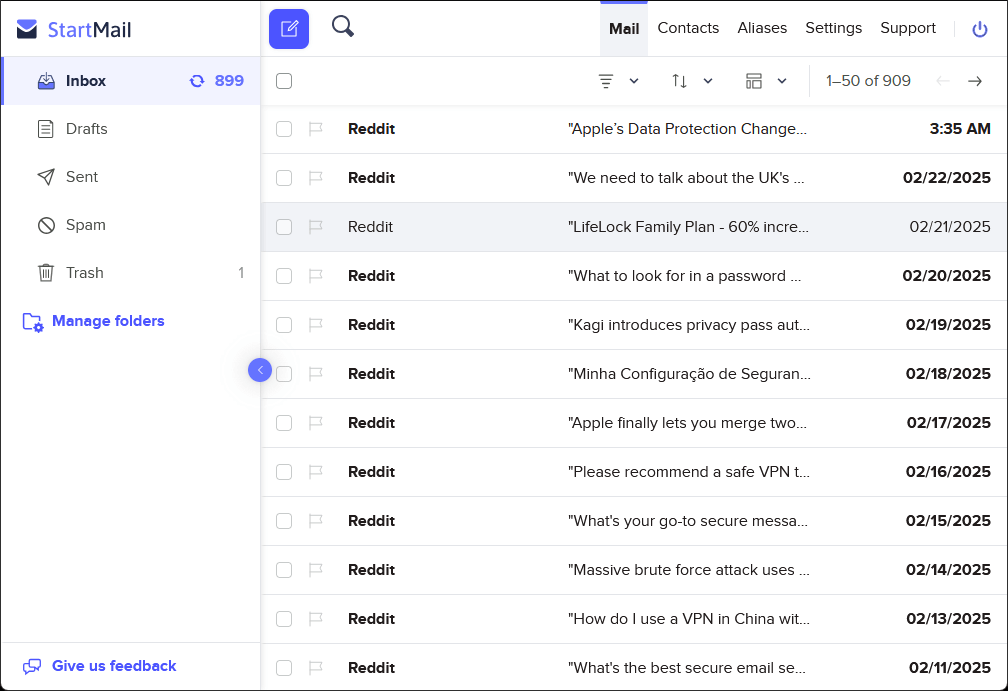Screen dimensions: 1008x691
Task: Flag the "Apple finally lets you merge" email
Action: point(316,423)
